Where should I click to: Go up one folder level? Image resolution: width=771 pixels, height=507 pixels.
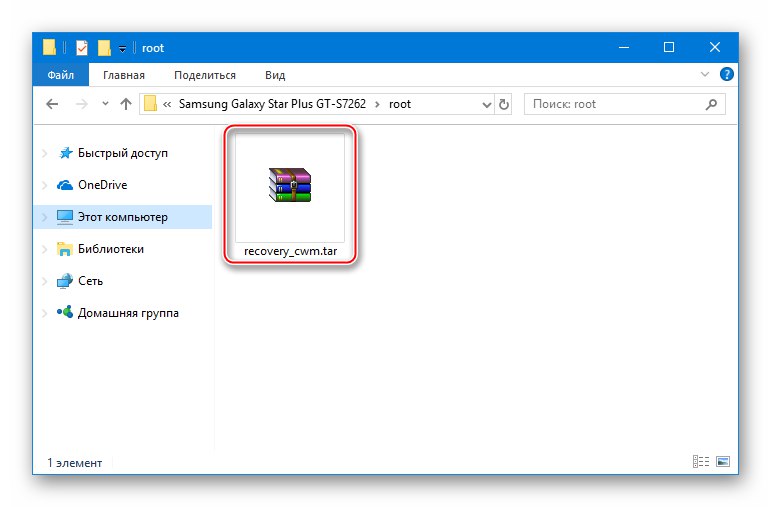(x=126, y=104)
